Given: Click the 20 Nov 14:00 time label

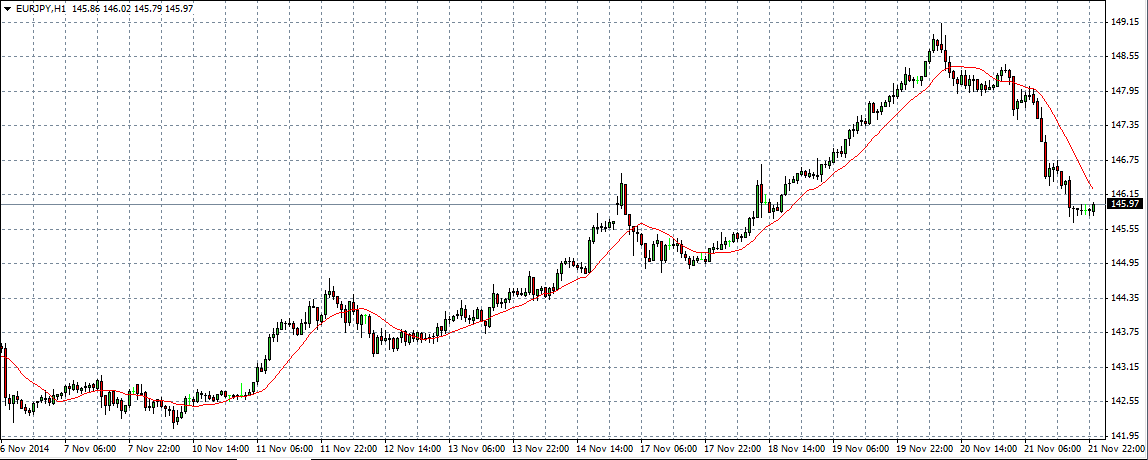Looking at the screenshot, I should [988, 448].
